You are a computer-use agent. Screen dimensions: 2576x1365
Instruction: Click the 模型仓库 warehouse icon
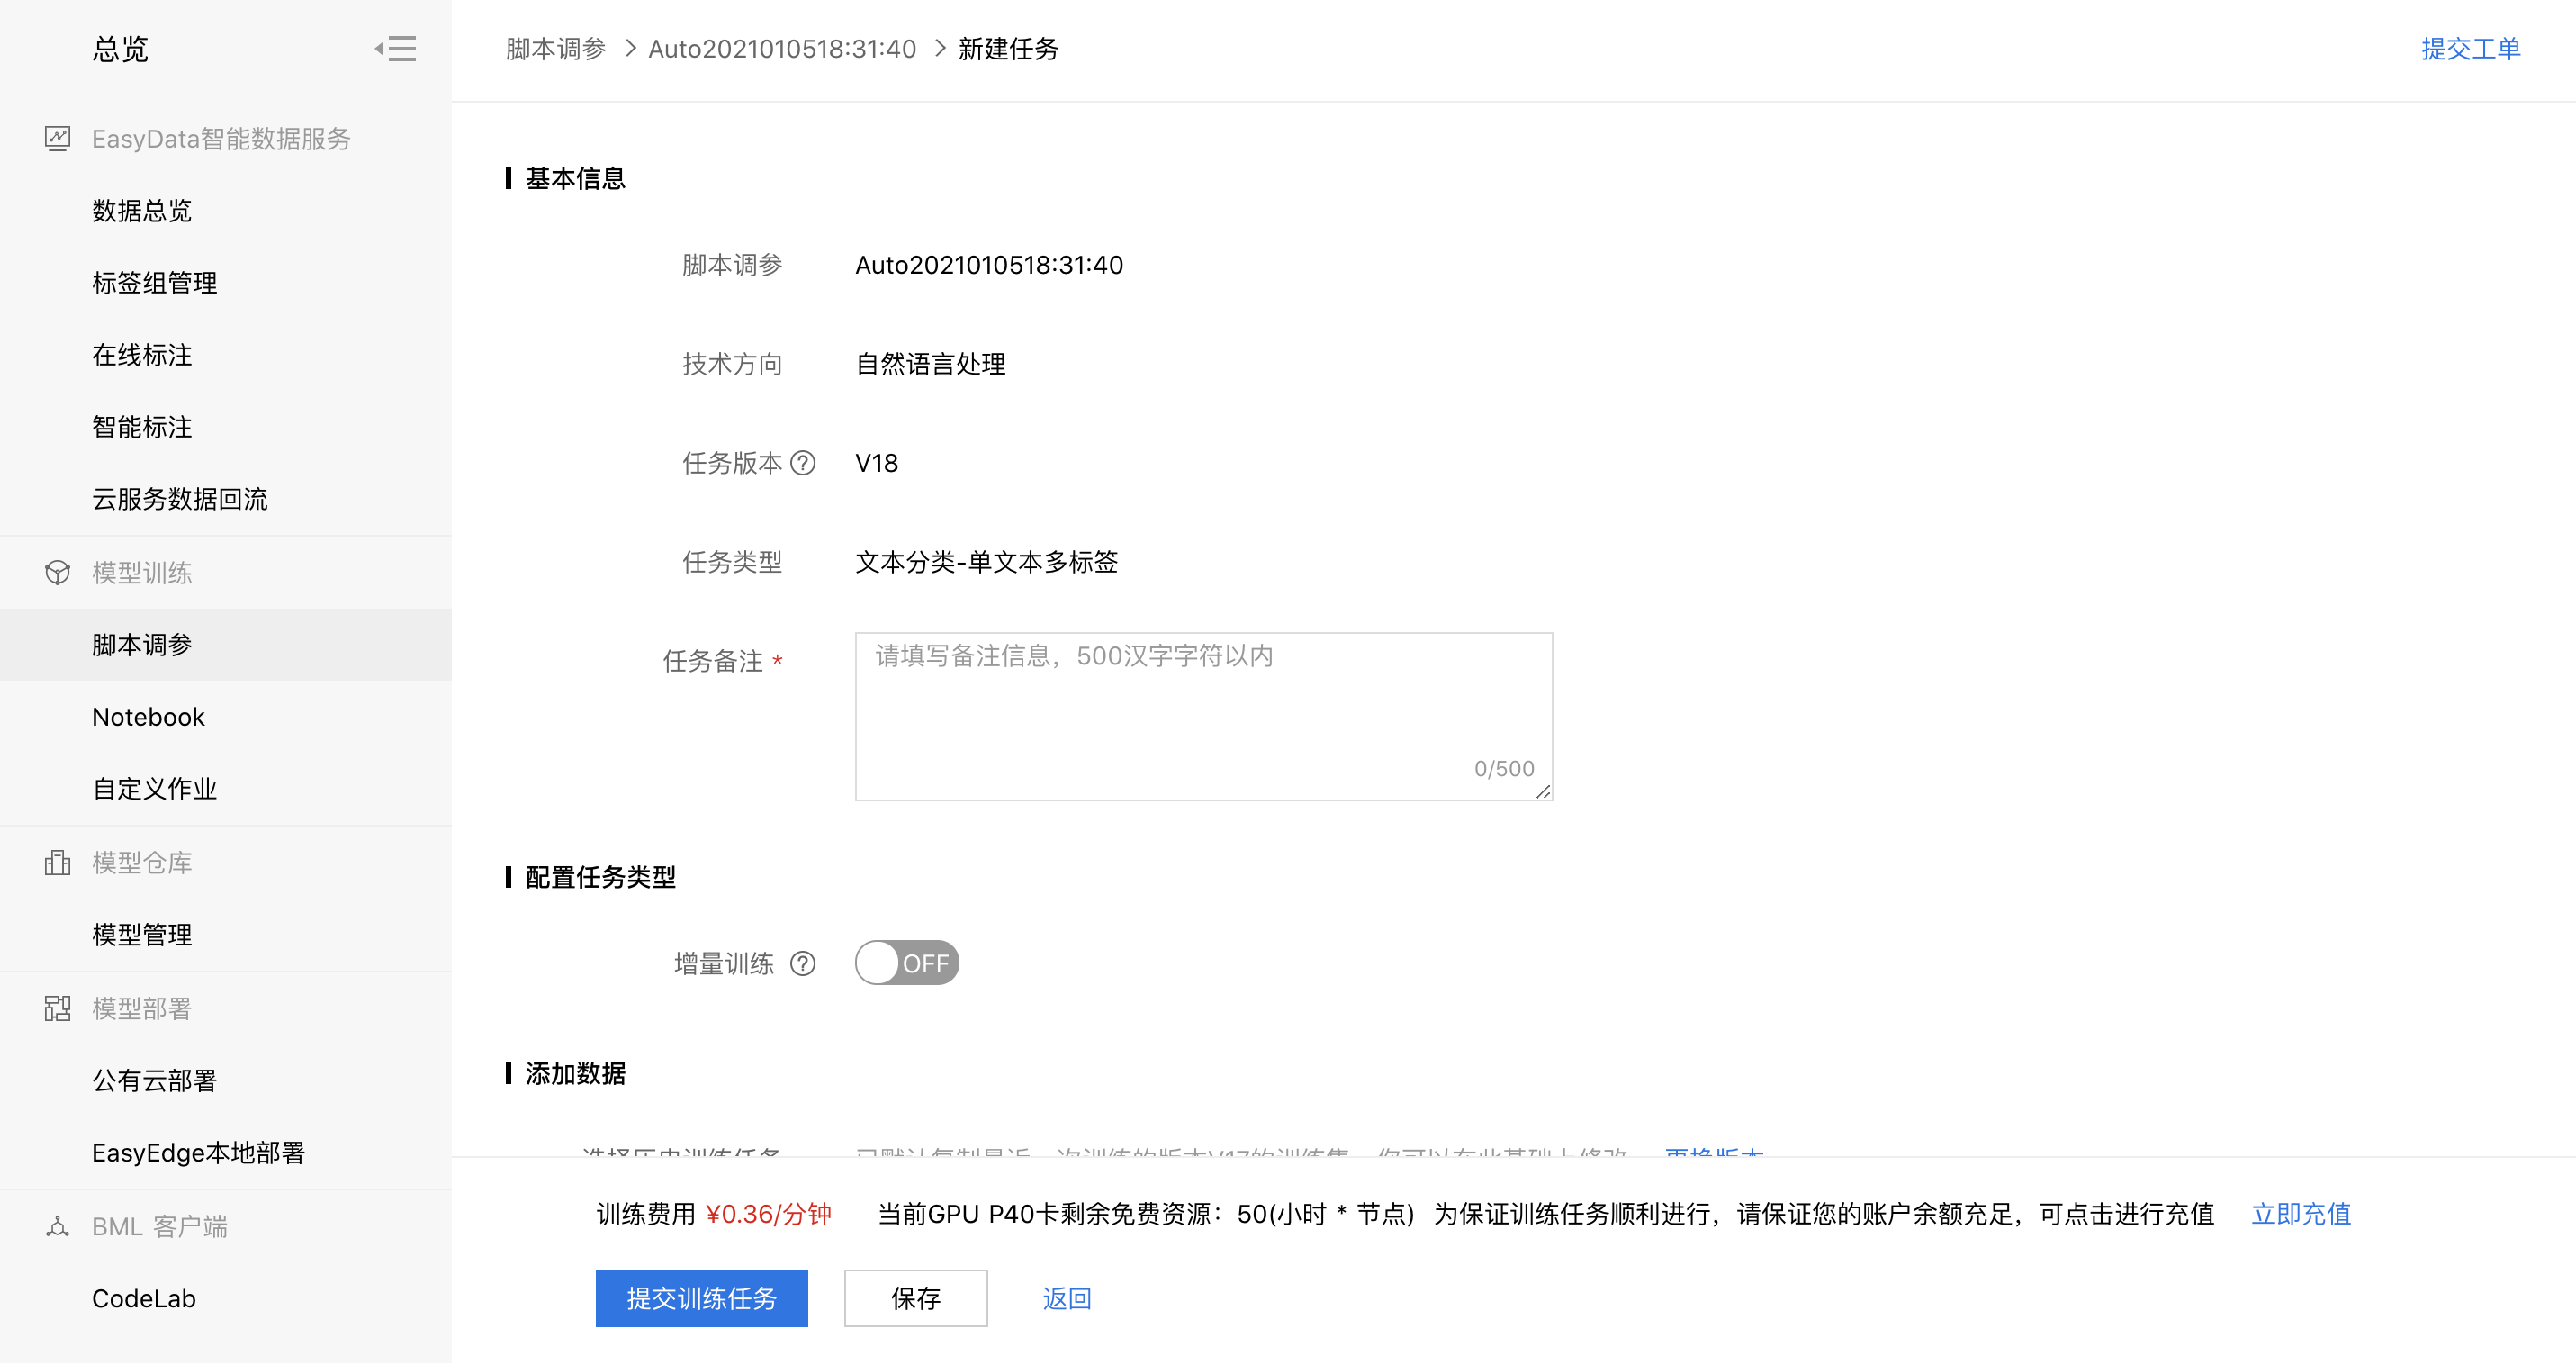pos(58,863)
